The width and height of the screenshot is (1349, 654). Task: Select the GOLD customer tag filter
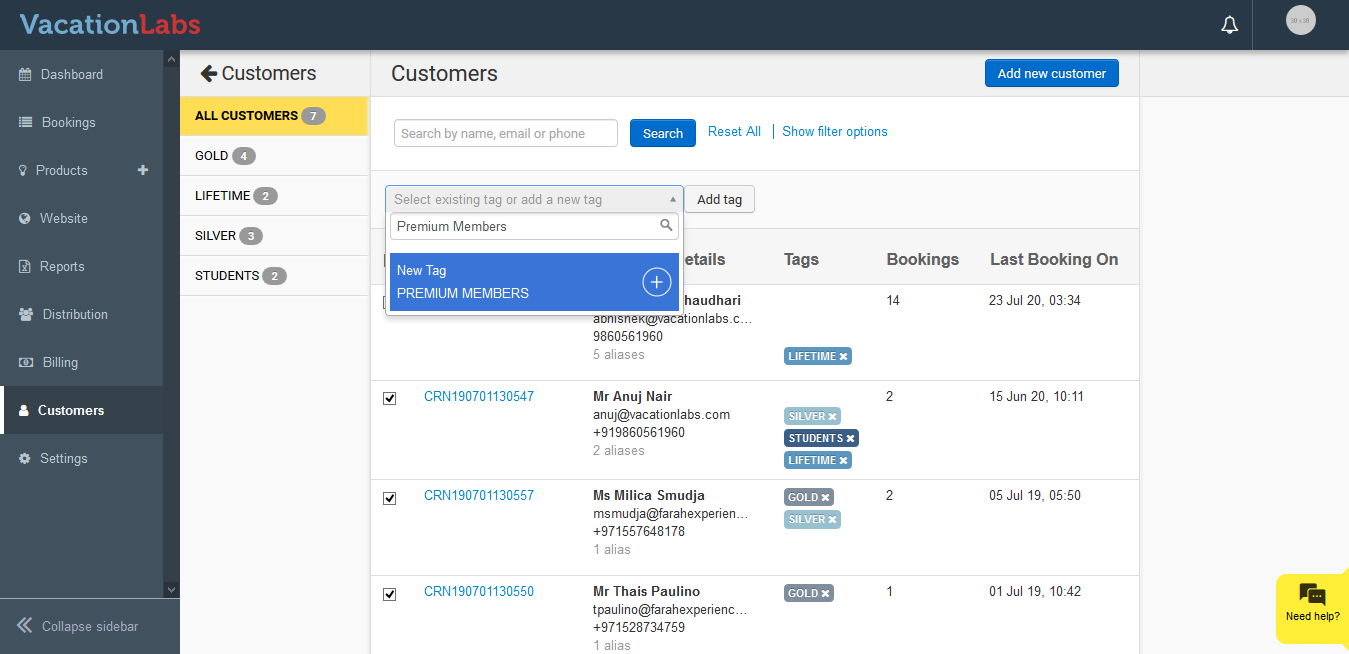click(211, 156)
